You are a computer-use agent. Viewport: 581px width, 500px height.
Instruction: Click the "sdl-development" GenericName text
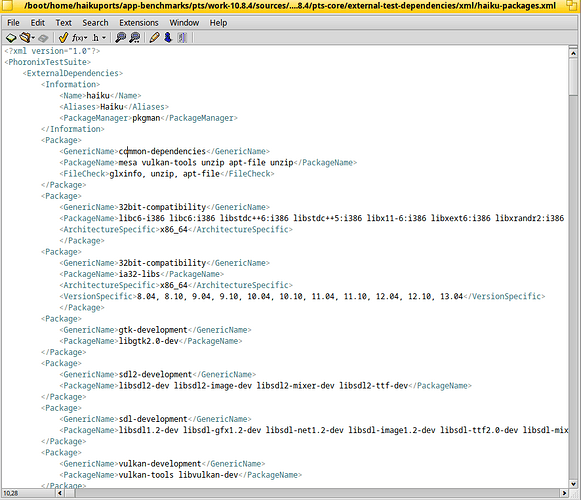(153, 419)
